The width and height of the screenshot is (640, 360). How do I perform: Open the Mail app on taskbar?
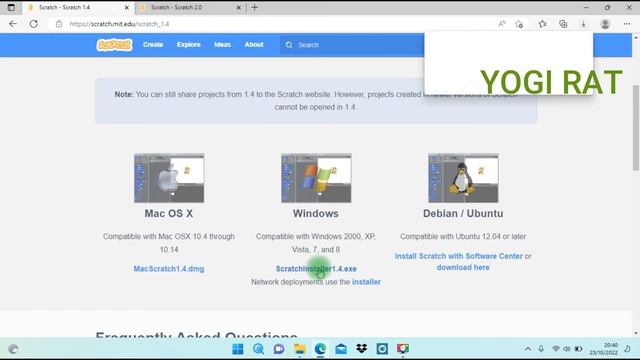tap(341, 349)
